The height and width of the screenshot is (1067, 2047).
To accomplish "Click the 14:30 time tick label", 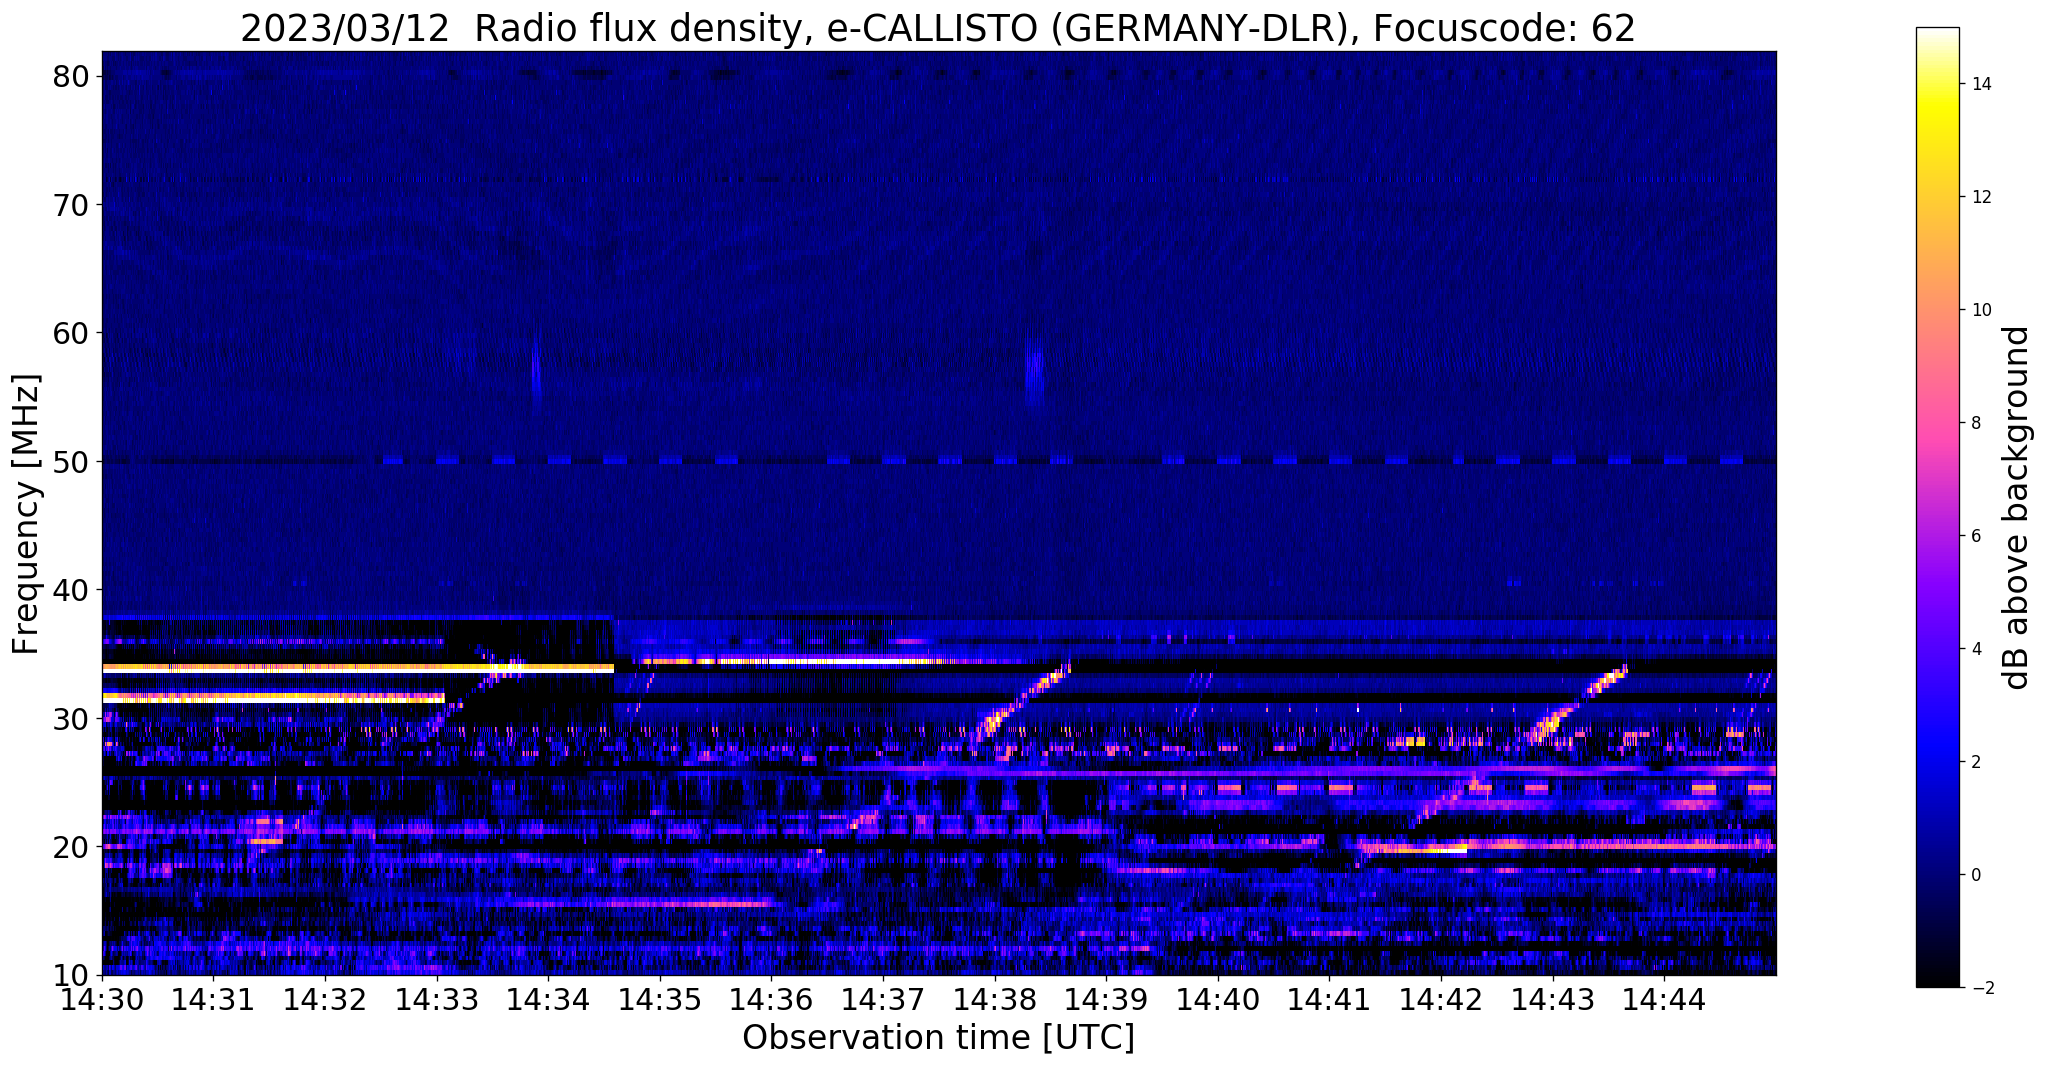I will [x=102, y=998].
